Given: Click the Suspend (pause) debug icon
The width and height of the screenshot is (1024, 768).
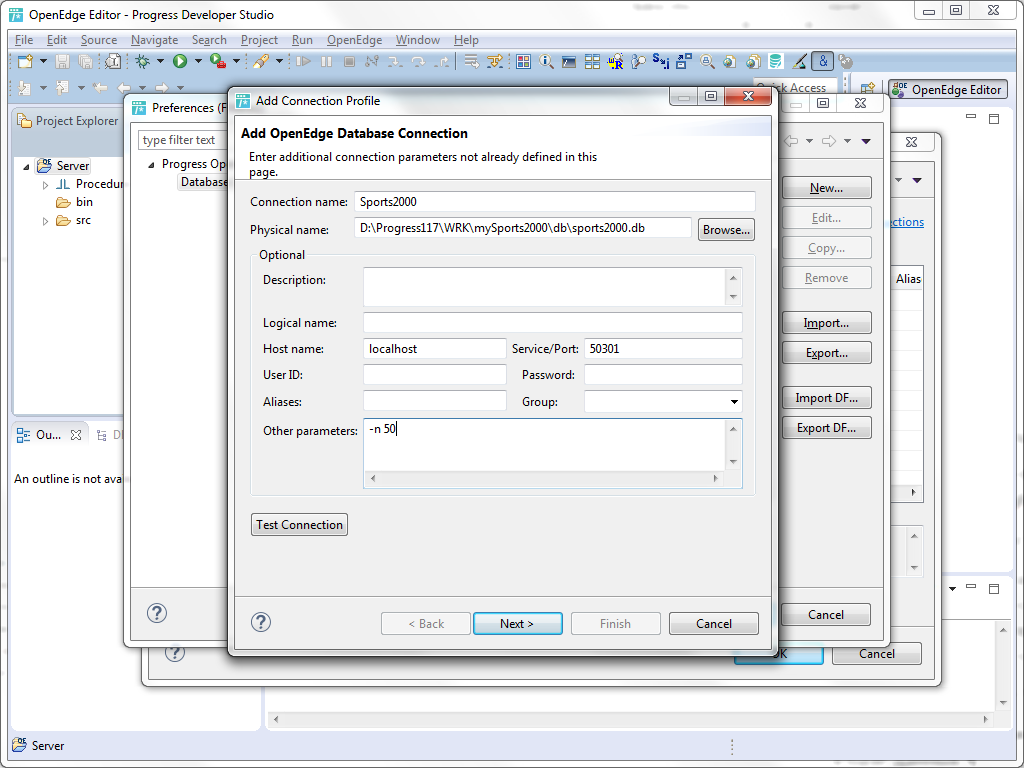Looking at the screenshot, I should (x=326, y=62).
